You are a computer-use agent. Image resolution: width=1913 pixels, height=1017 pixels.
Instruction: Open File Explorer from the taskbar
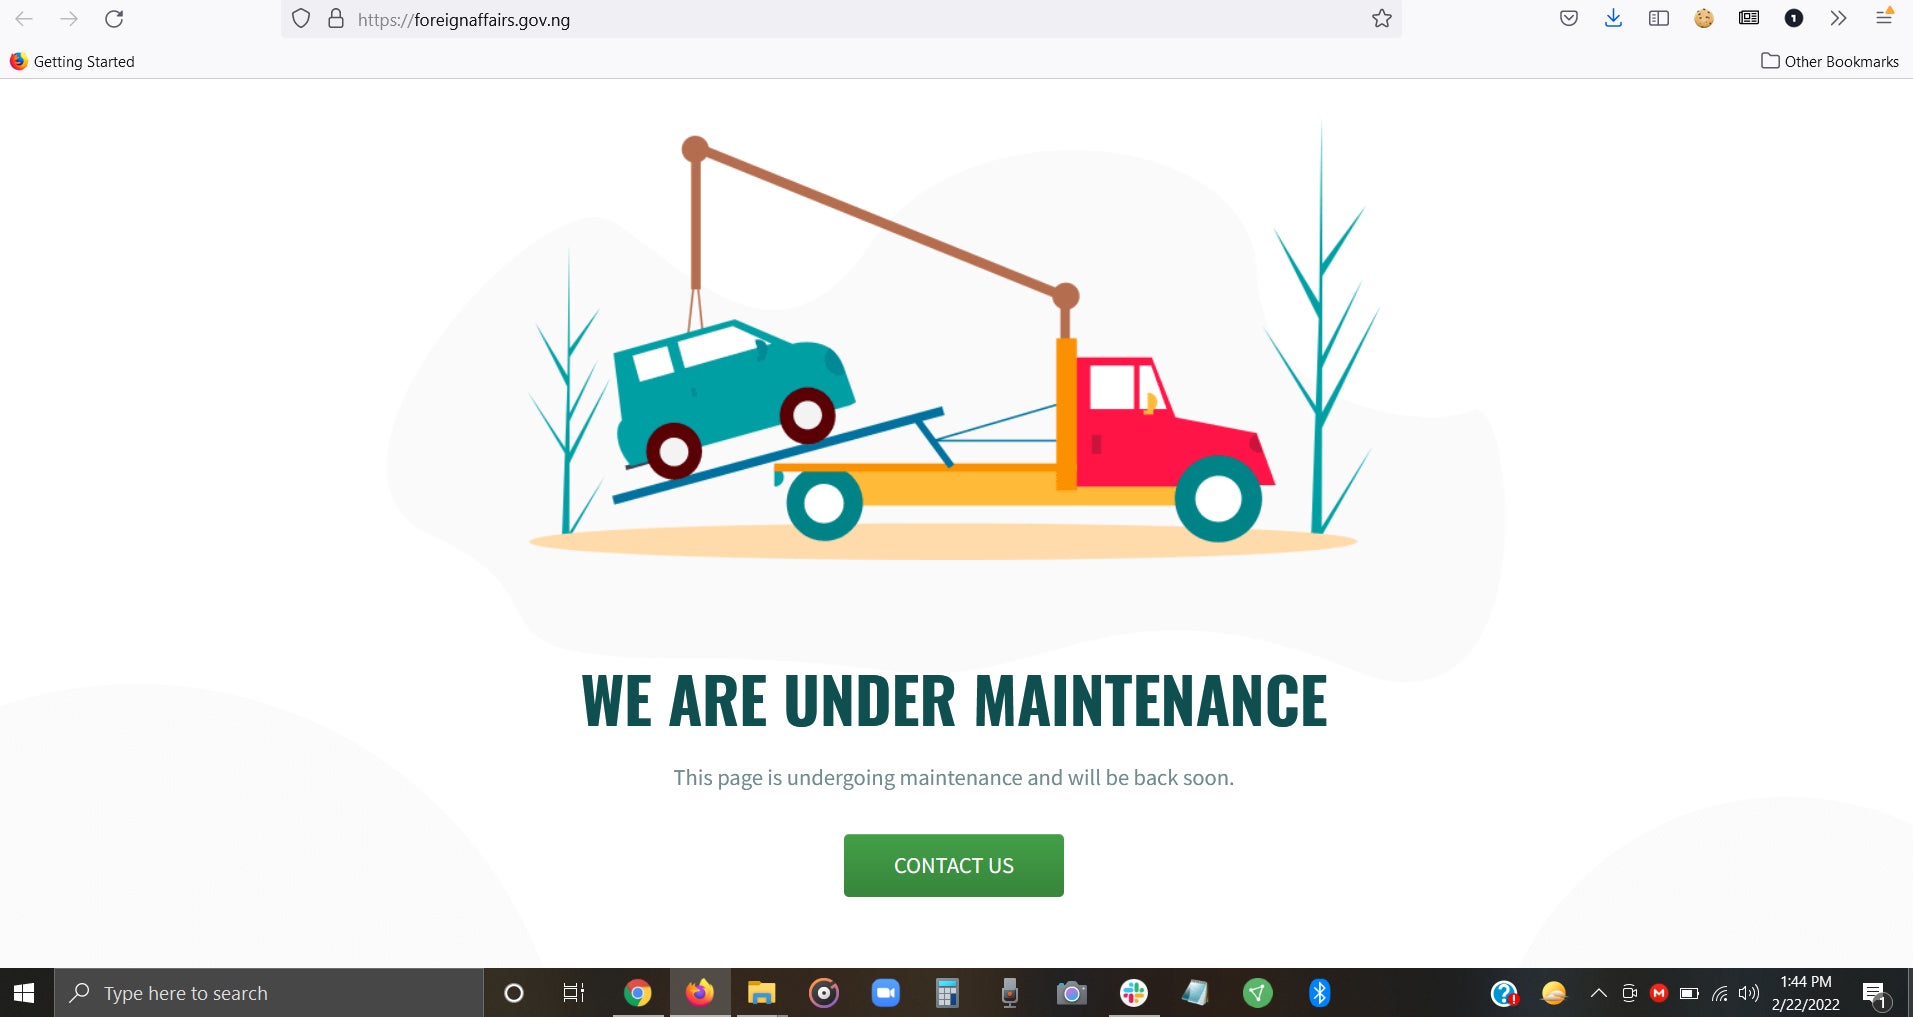tap(762, 993)
